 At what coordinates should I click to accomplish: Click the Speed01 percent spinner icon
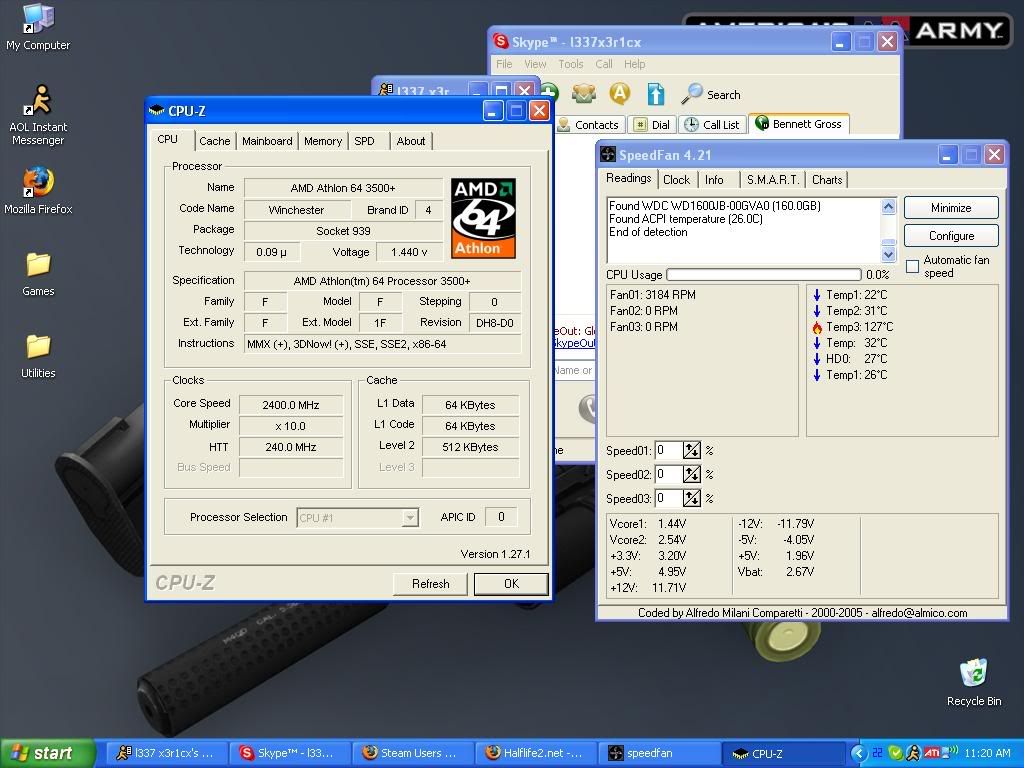692,450
